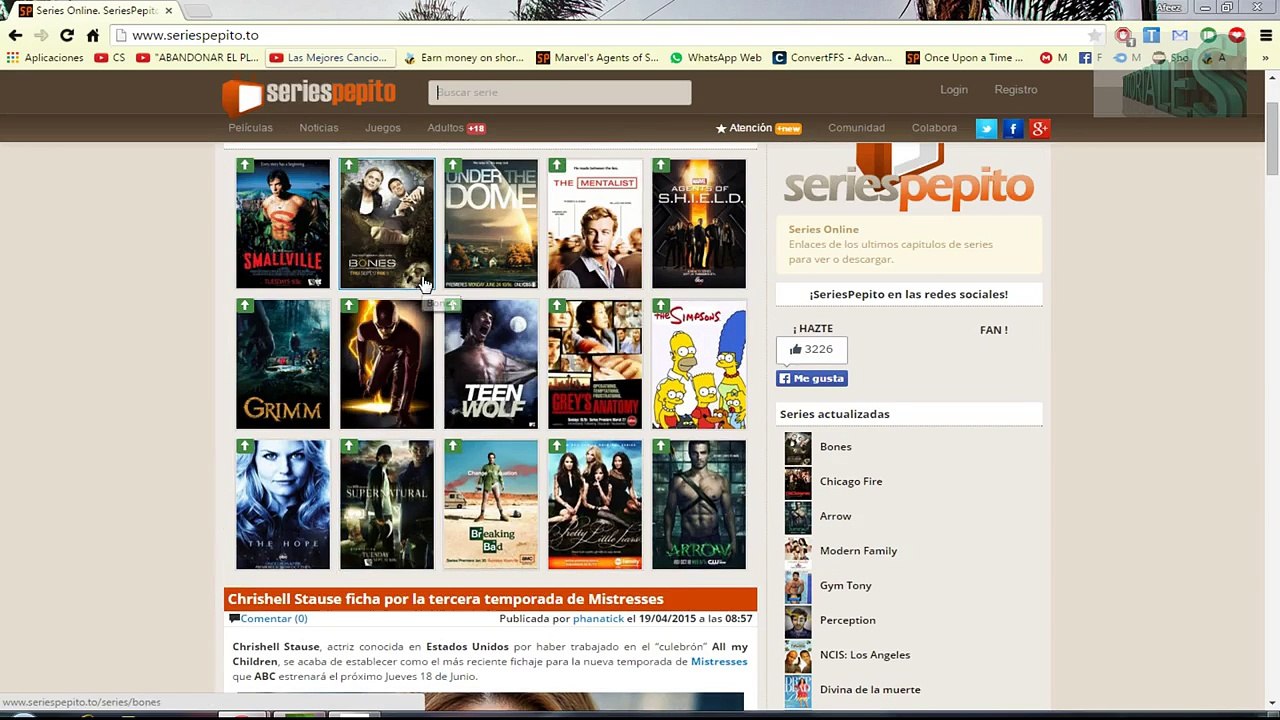Open NCIS: Los Angeles in updated series
The image size is (1280, 720).
pos(865,655)
